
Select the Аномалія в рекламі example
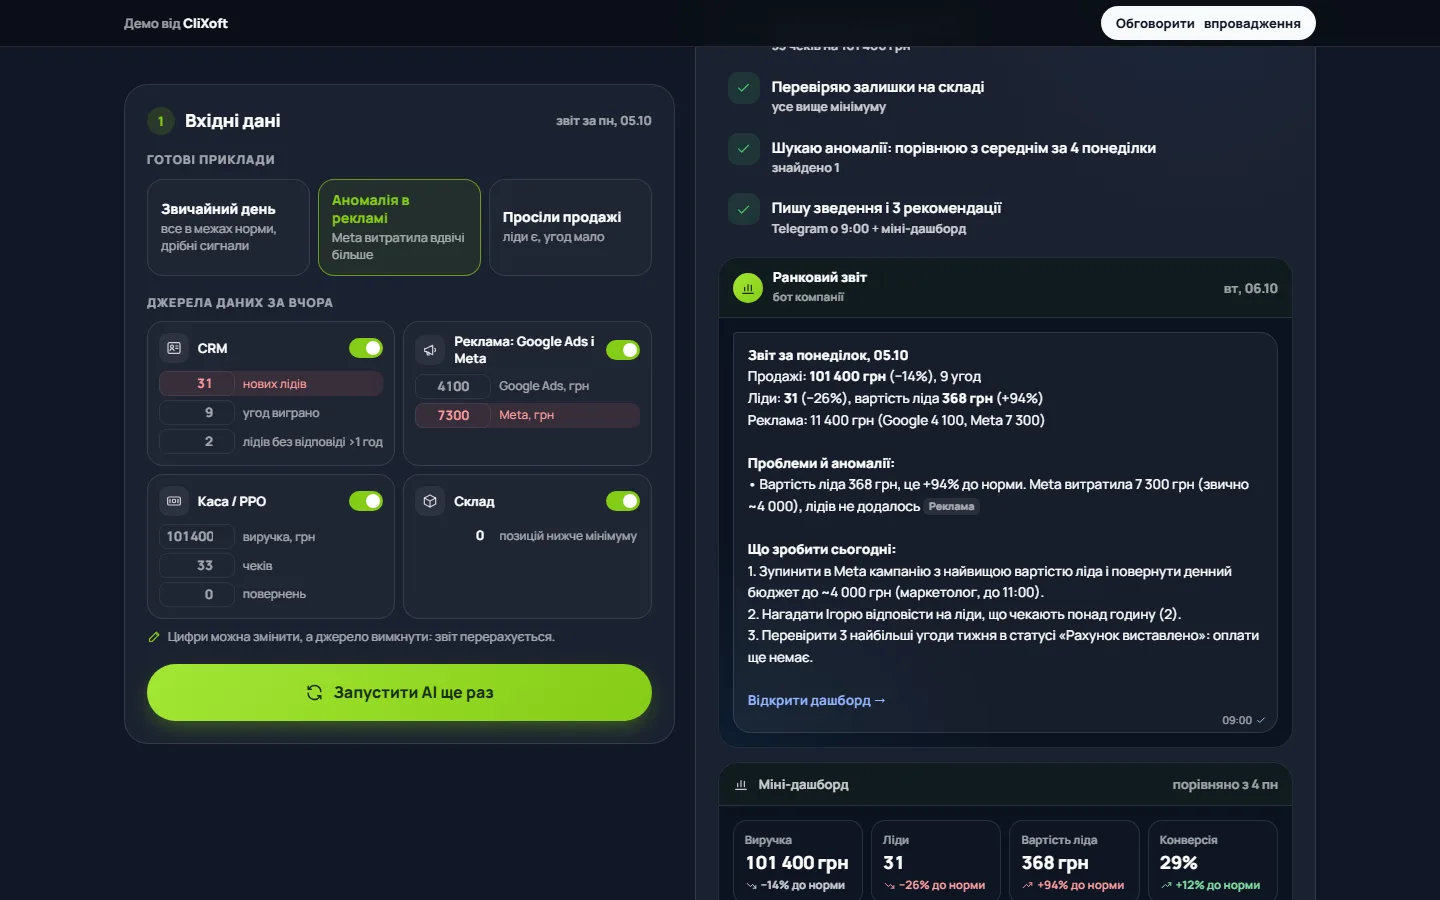399,227
